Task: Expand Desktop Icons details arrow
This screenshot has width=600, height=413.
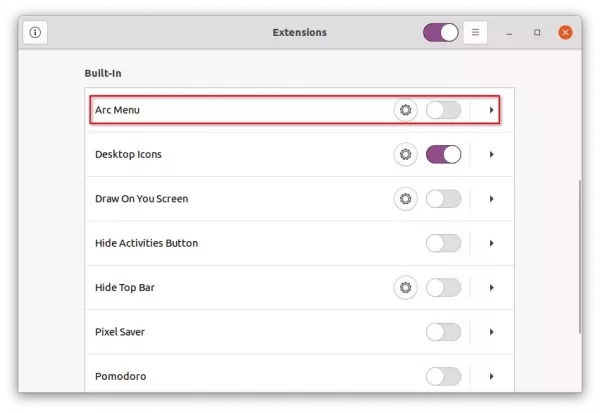Action: pyautogui.click(x=491, y=154)
